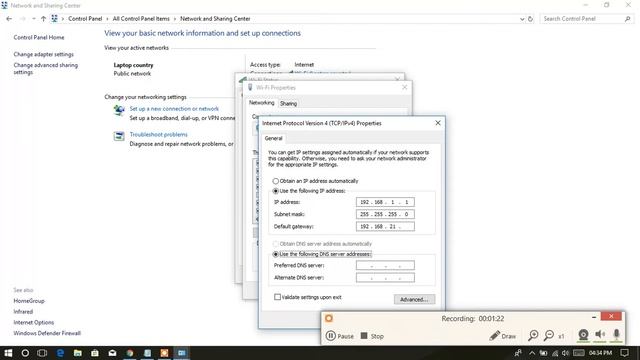Click the Default gateway field

click(385, 227)
